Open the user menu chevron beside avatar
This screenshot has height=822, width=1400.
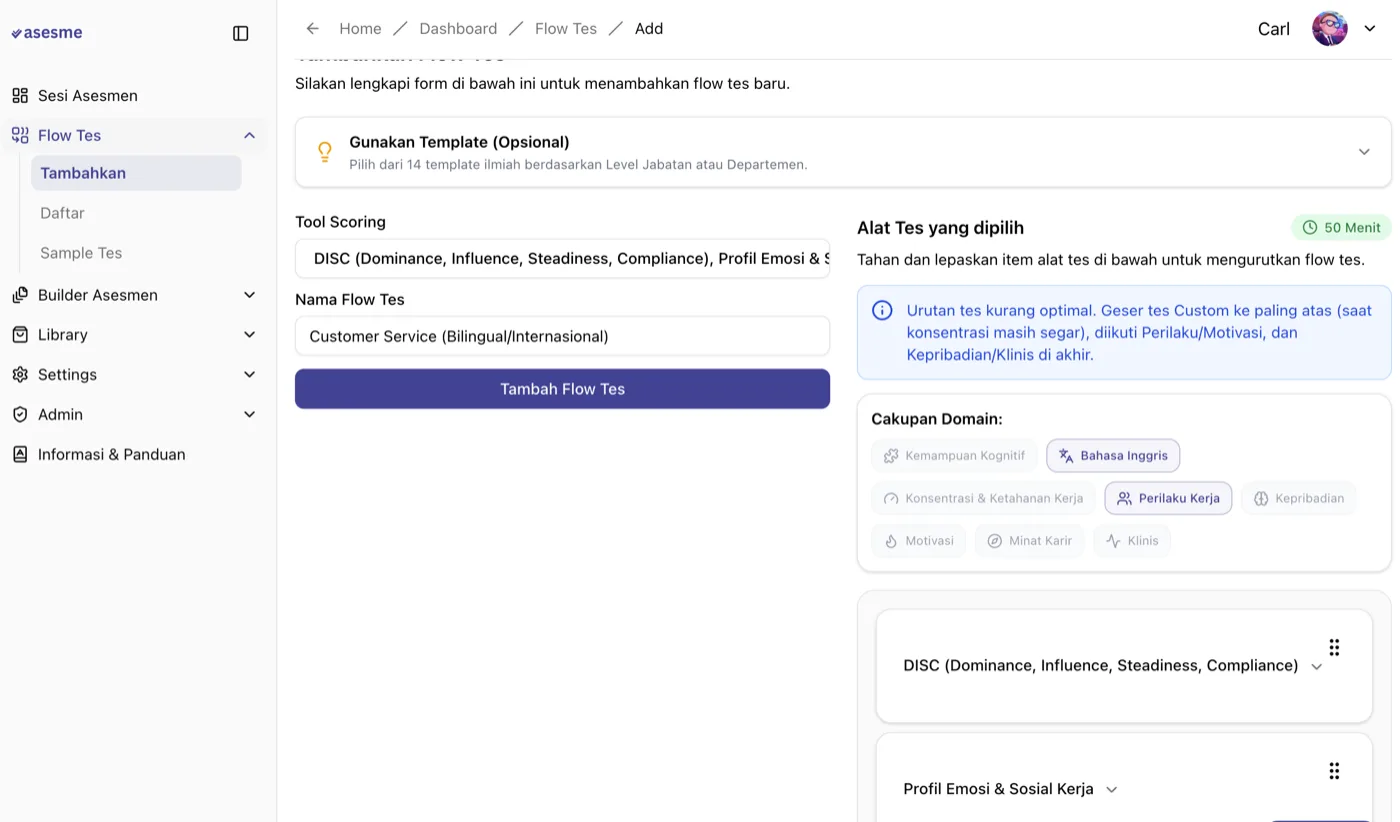pyautogui.click(x=1370, y=29)
